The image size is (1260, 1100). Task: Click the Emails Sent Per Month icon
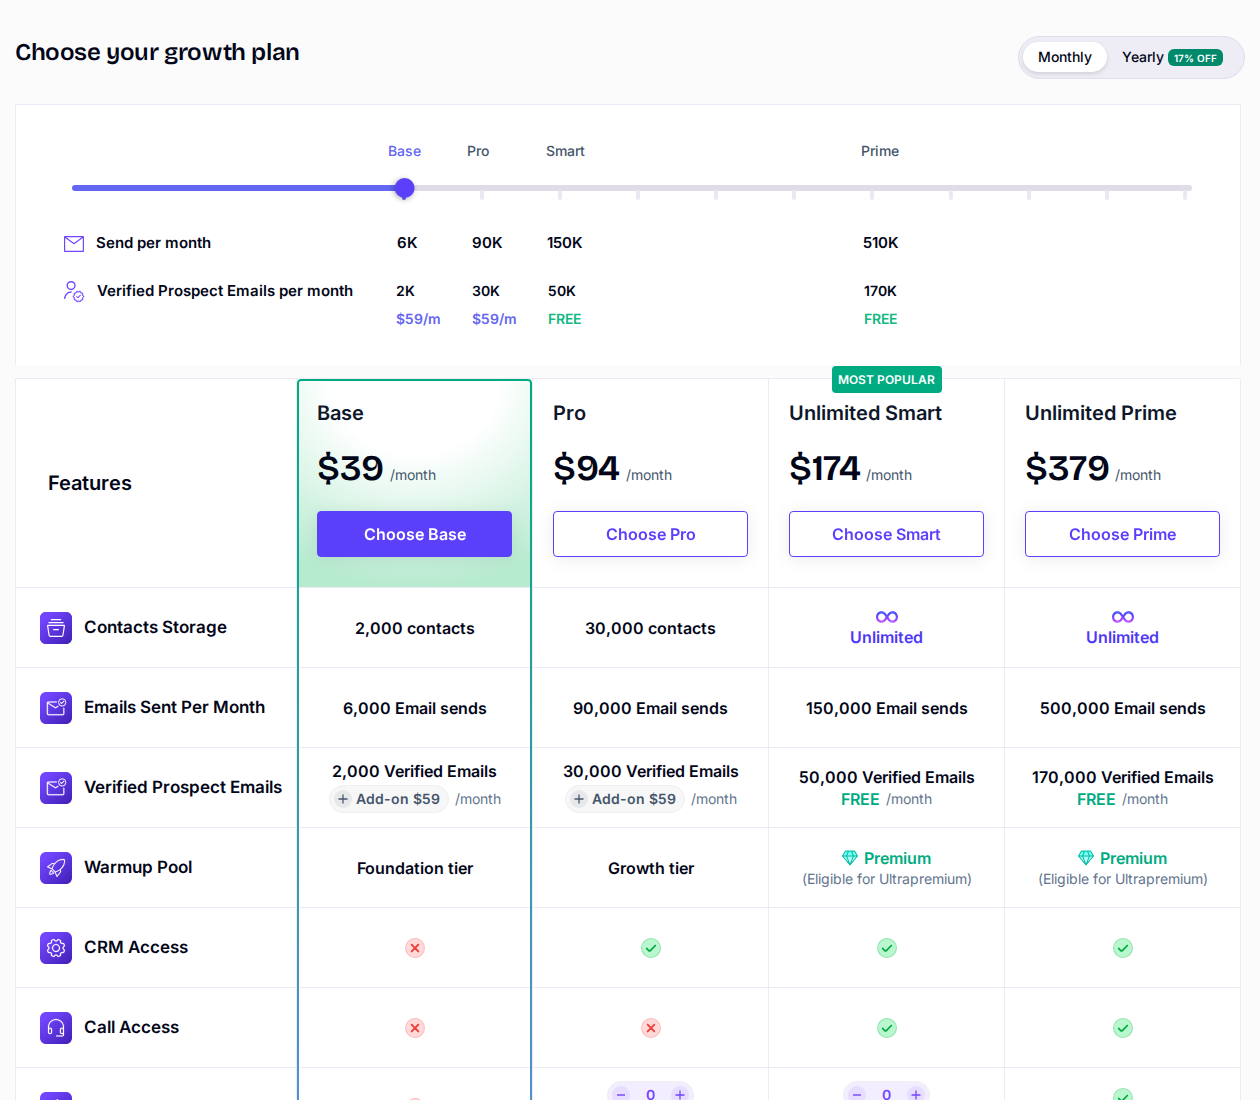click(x=56, y=708)
